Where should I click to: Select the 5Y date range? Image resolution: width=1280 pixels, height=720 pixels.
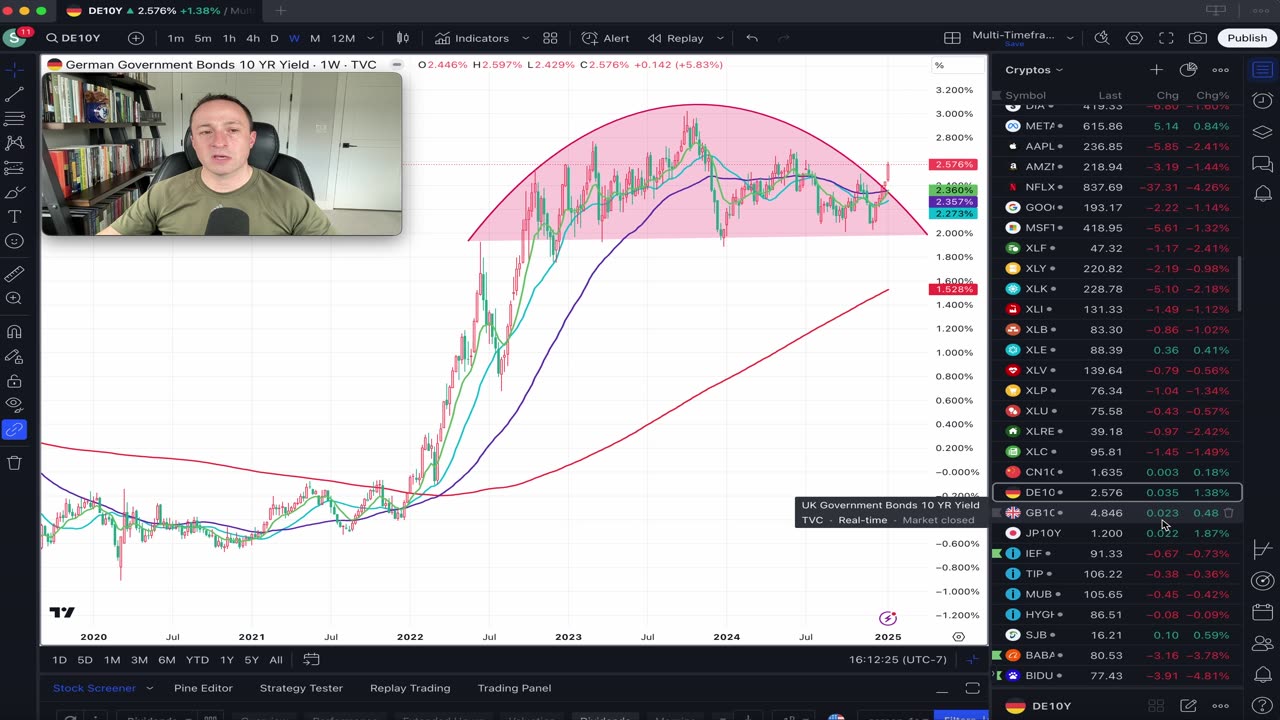tap(252, 660)
